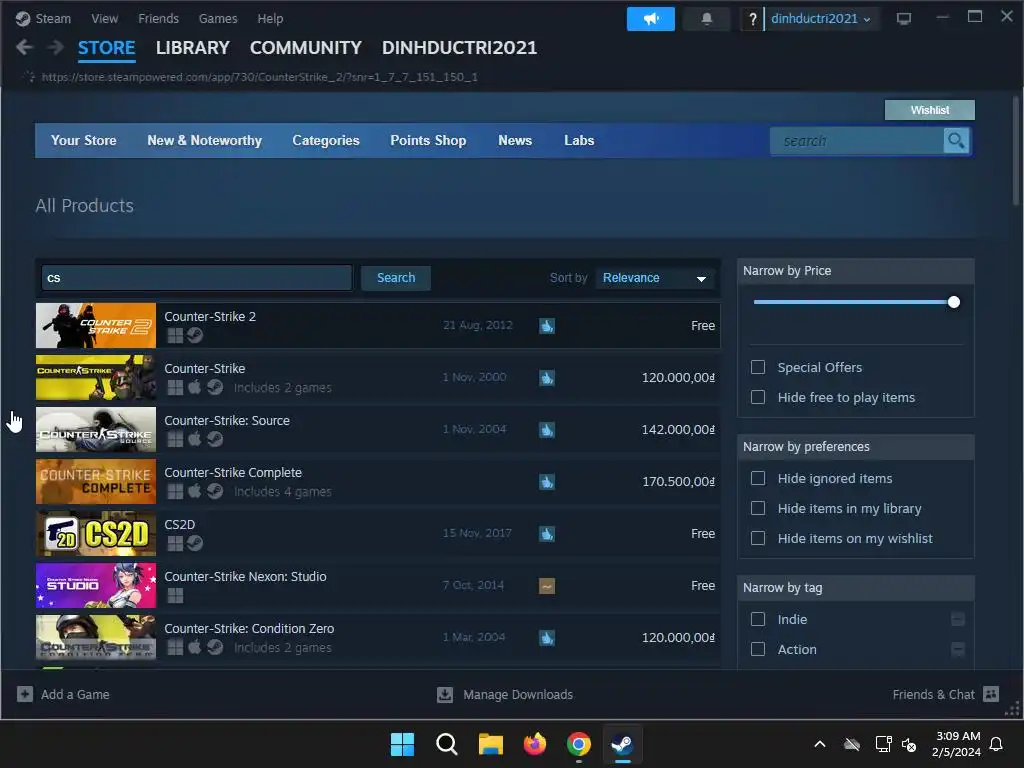Open the Counter-Strike: Condition Zero result title

tap(249, 628)
